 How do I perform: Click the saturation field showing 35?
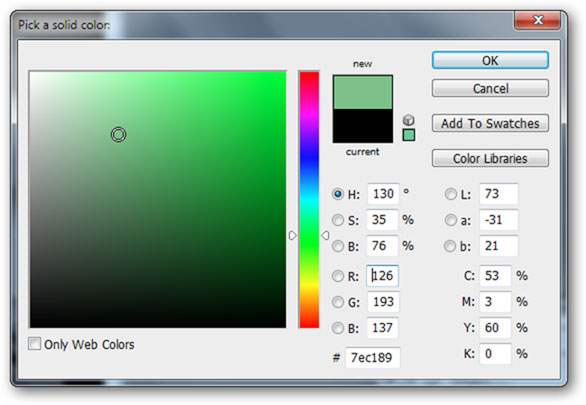(x=382, y=220)
